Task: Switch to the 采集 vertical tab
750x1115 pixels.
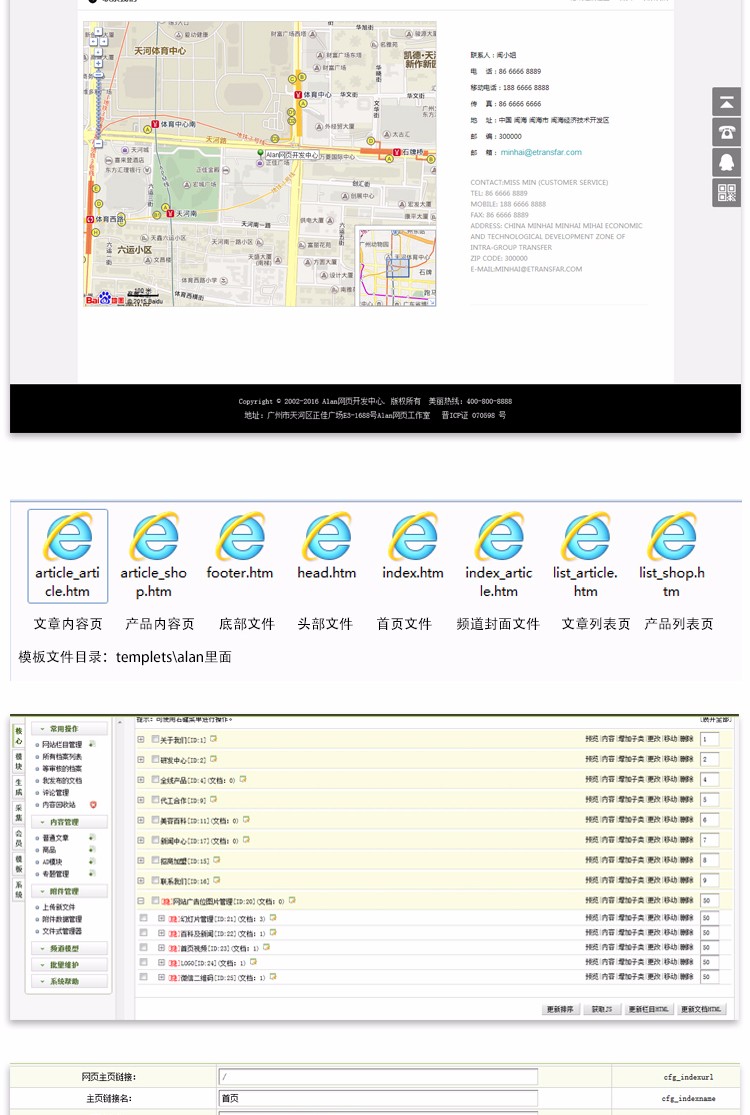Action: [x=18, y=813]
